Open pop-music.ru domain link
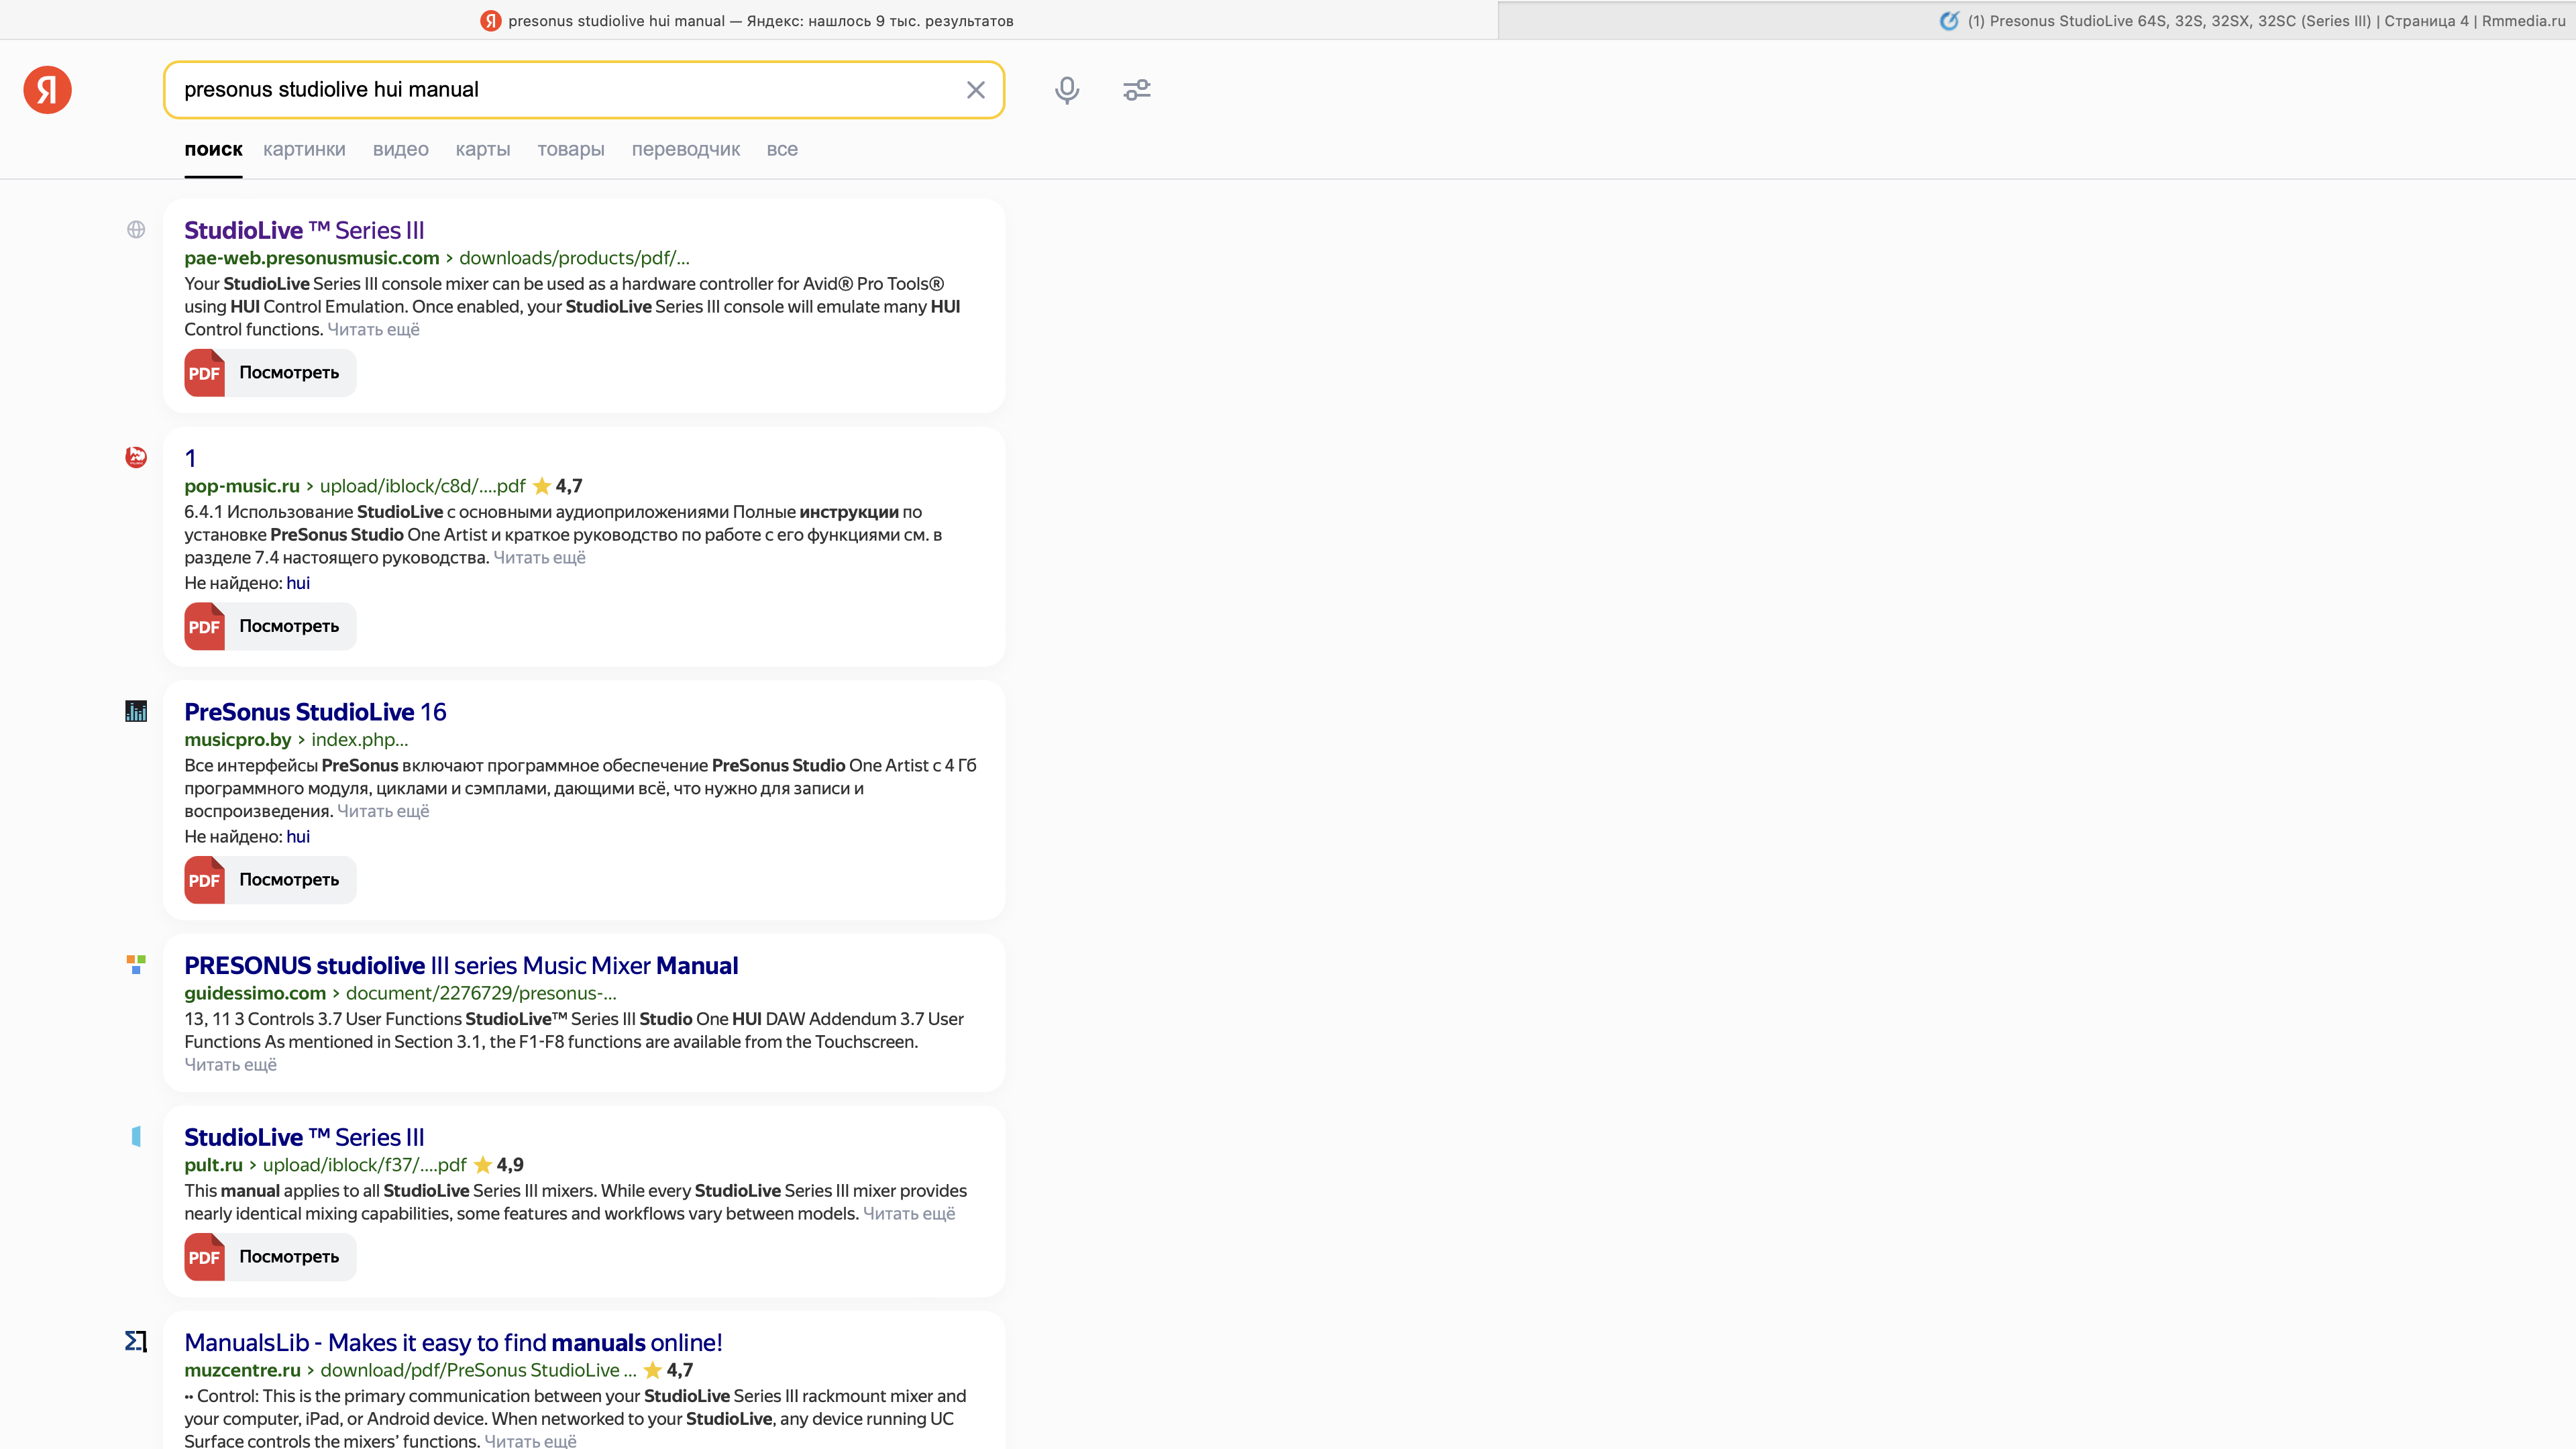This screenshot has width=2576, height=1449. click(x=242, y=486)
